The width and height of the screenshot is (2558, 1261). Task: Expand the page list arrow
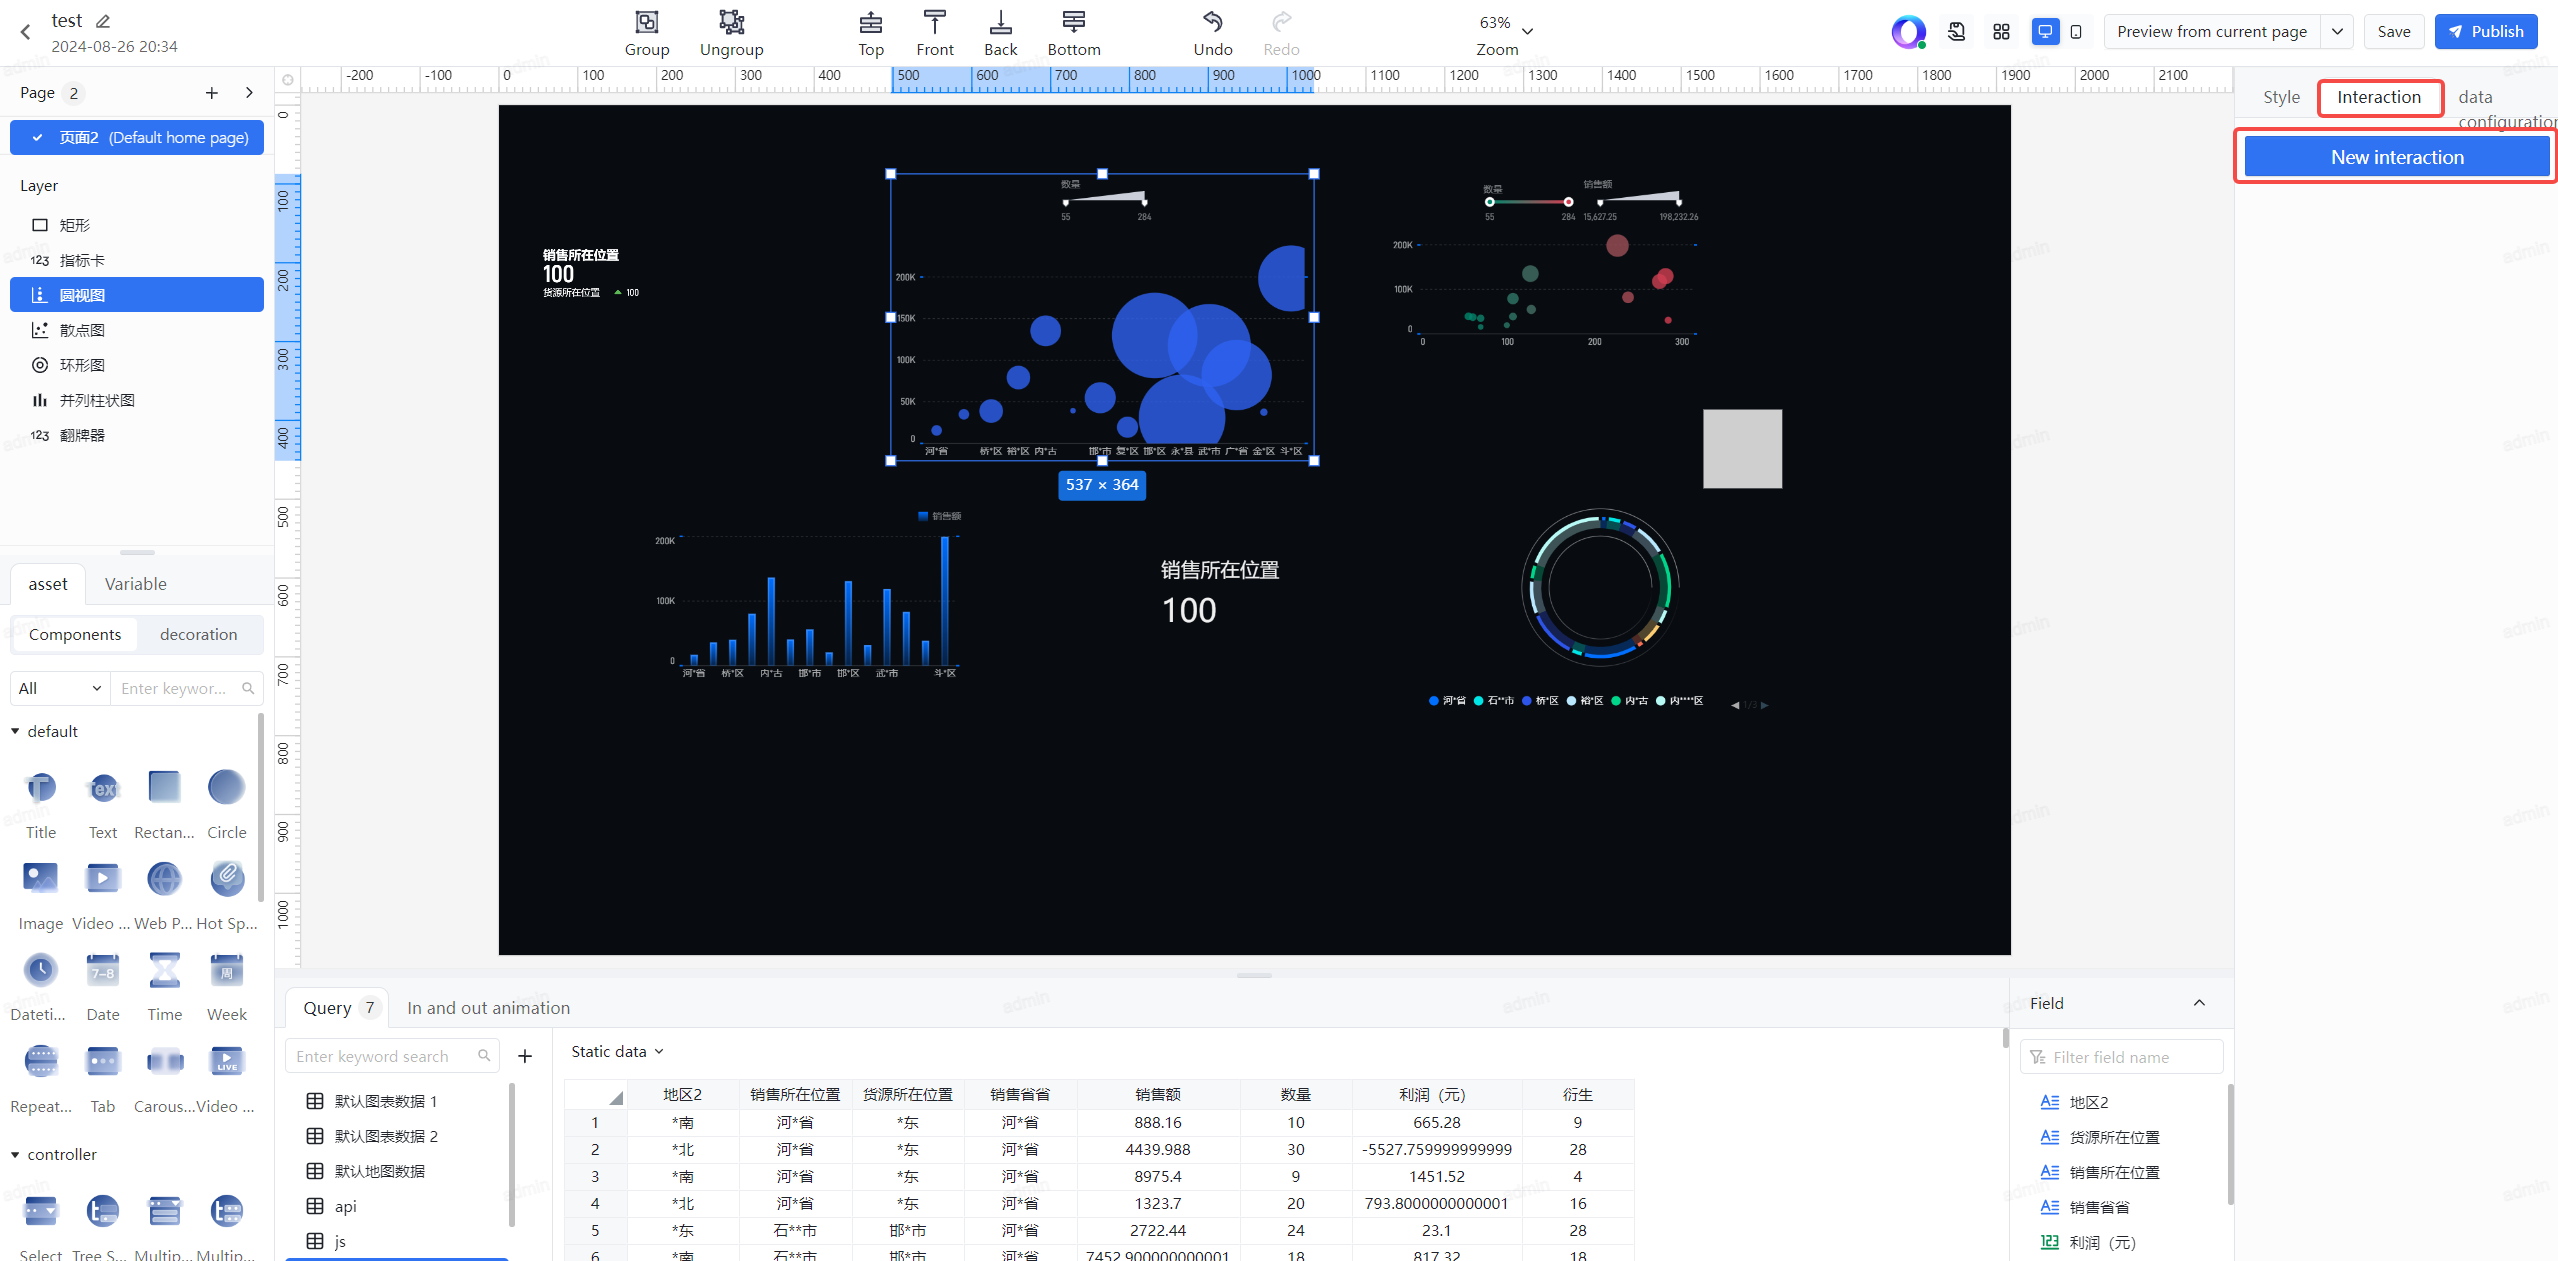coord(249,93)
